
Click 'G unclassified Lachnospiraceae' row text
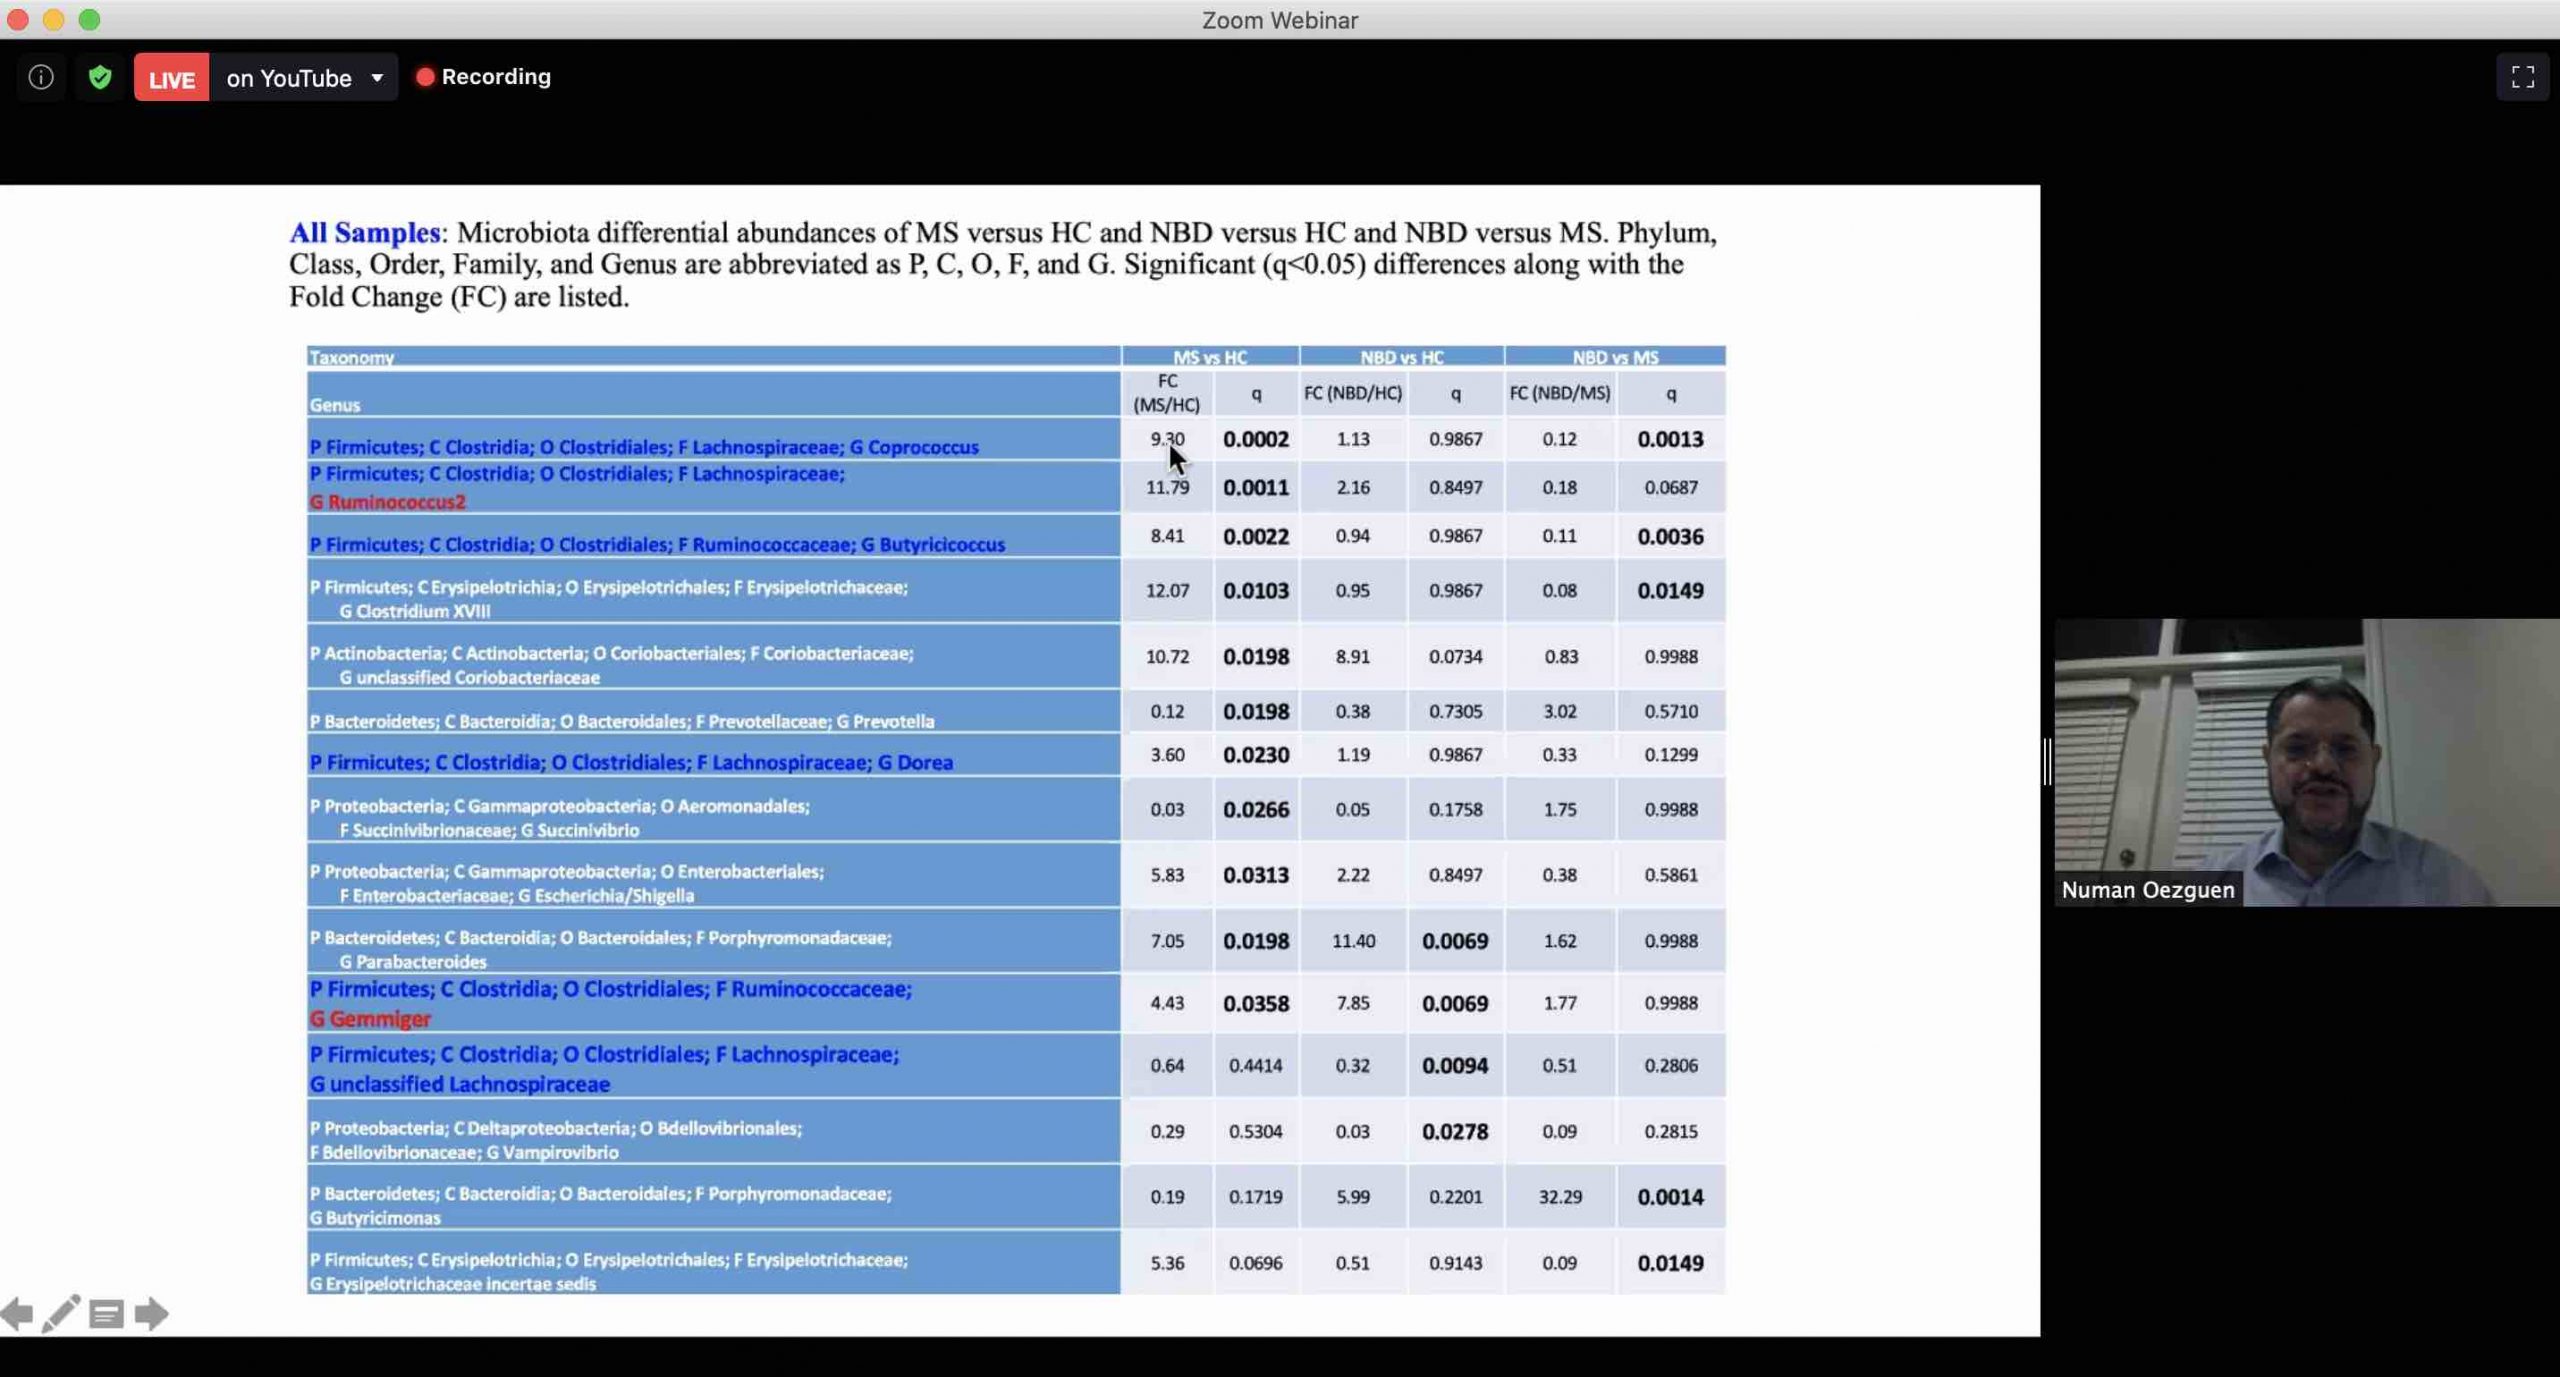click(459, 1084)
